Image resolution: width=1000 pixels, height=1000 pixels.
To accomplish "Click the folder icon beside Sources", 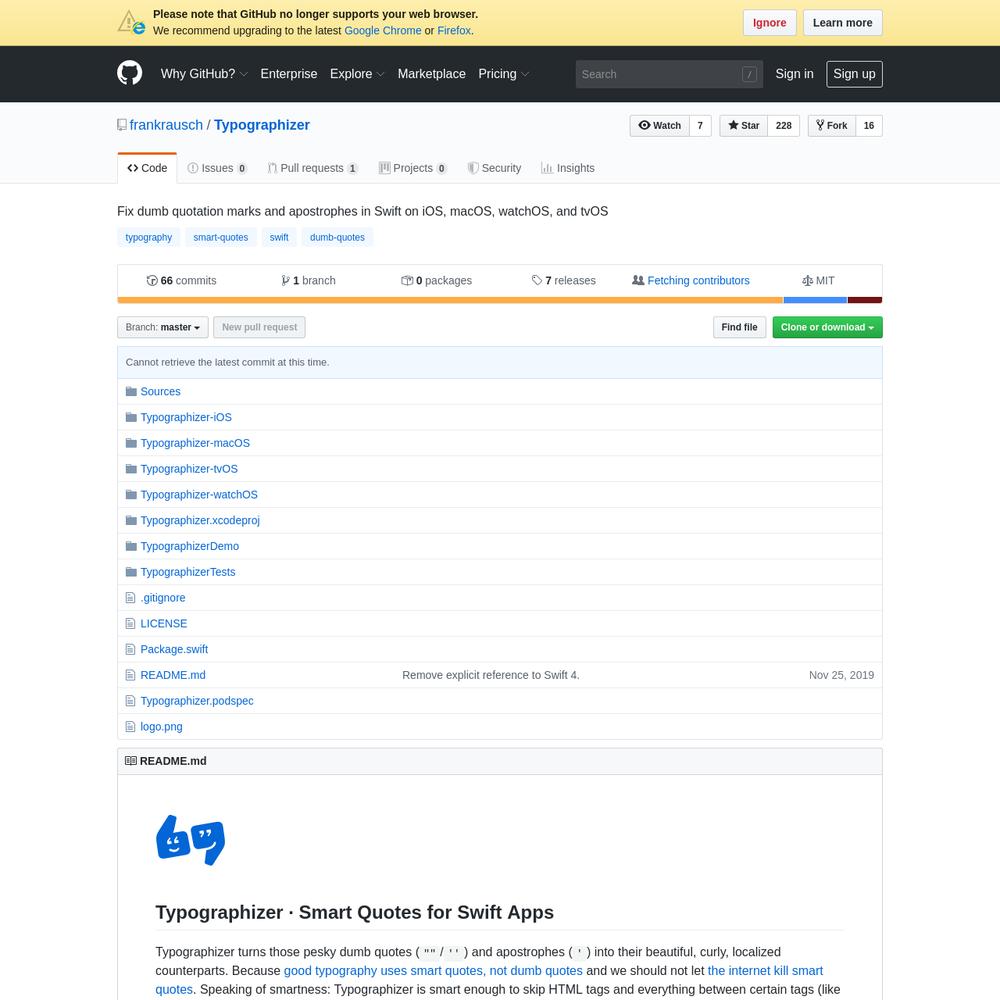I will pos(131,391).
